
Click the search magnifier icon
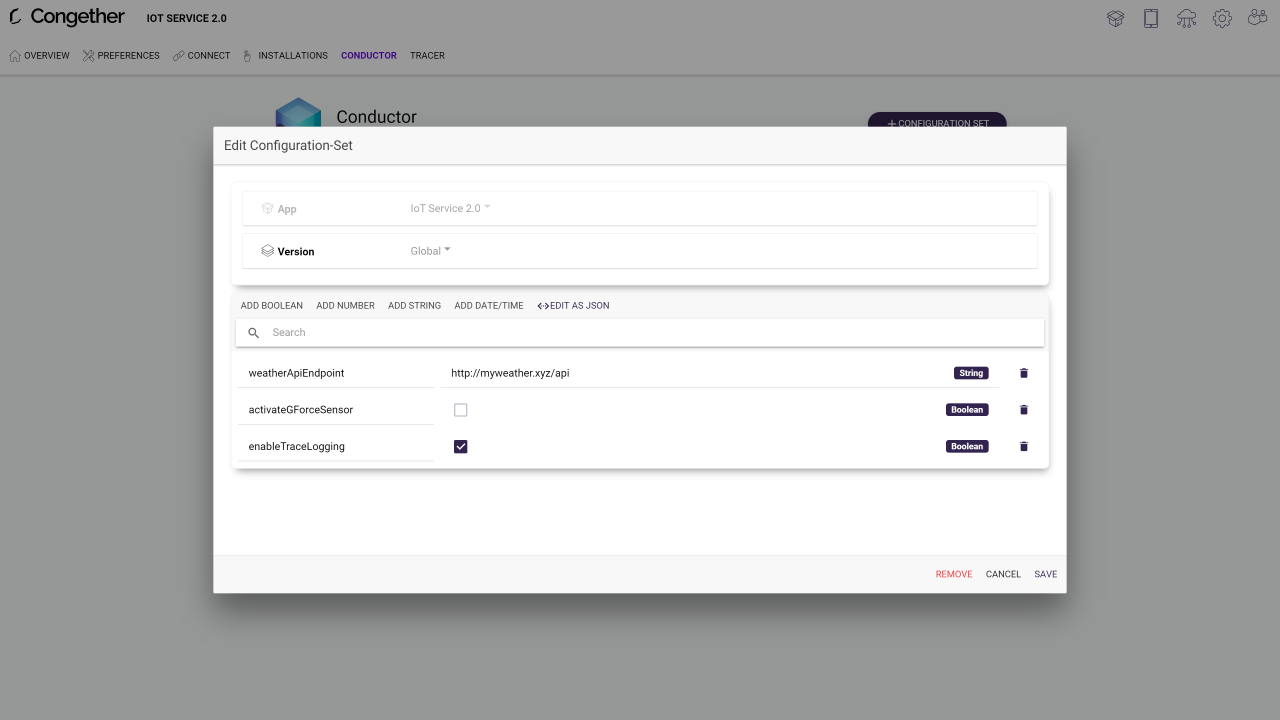(x=253, y=333)
